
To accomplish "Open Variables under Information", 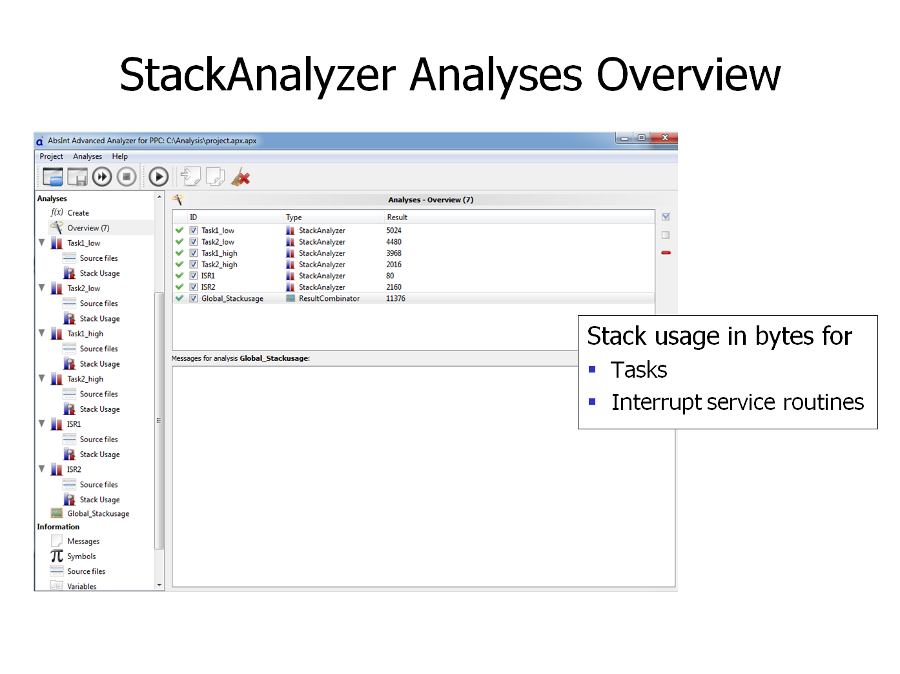I will [82, 586].
